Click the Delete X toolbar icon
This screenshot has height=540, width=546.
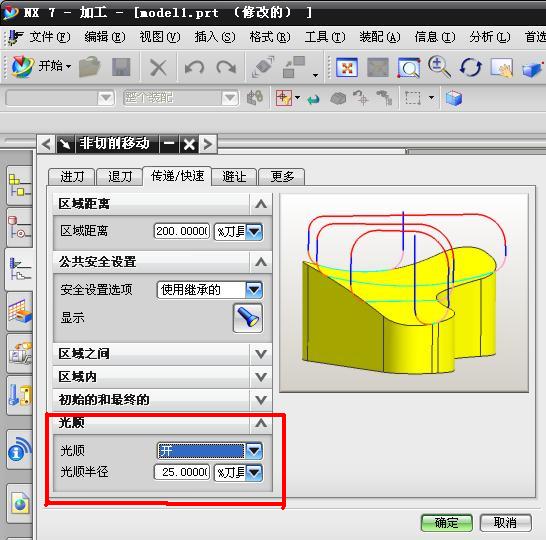coord(158,67)
